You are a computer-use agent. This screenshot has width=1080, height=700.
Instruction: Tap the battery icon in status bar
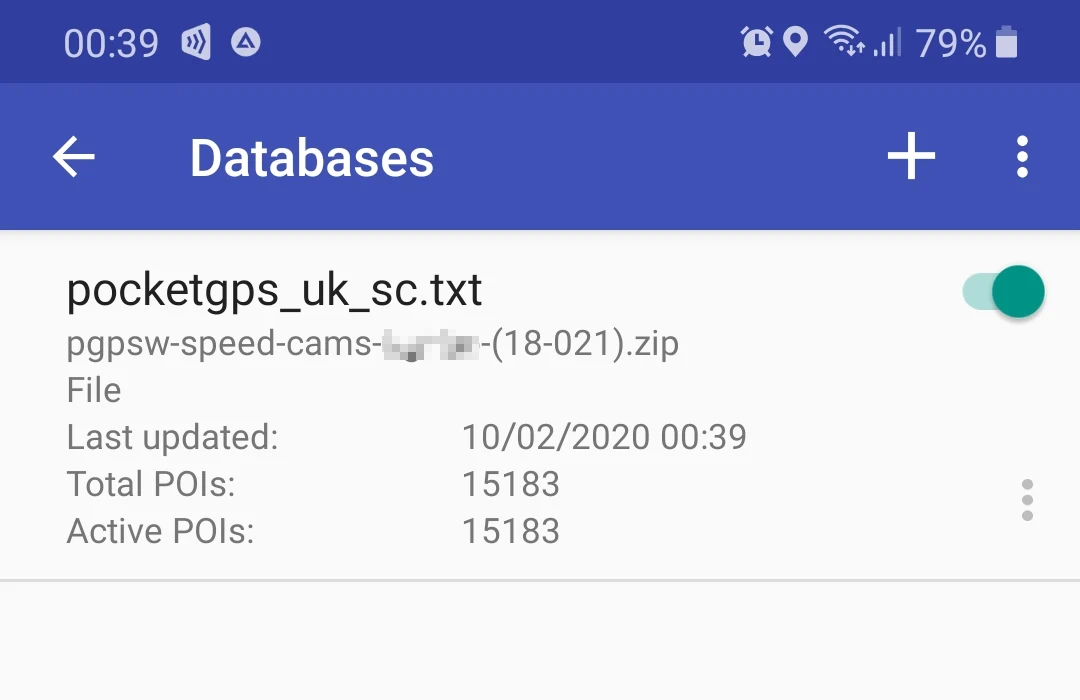[x=1007, y=43]
